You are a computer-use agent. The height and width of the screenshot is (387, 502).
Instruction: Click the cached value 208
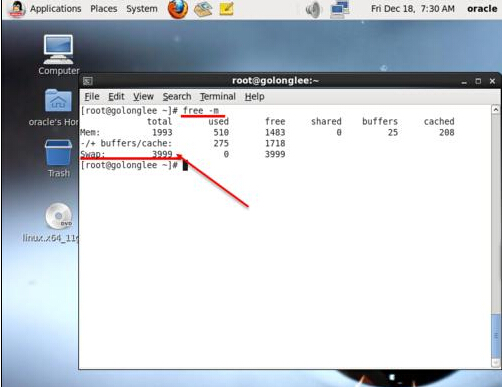(x=447, y=132)
